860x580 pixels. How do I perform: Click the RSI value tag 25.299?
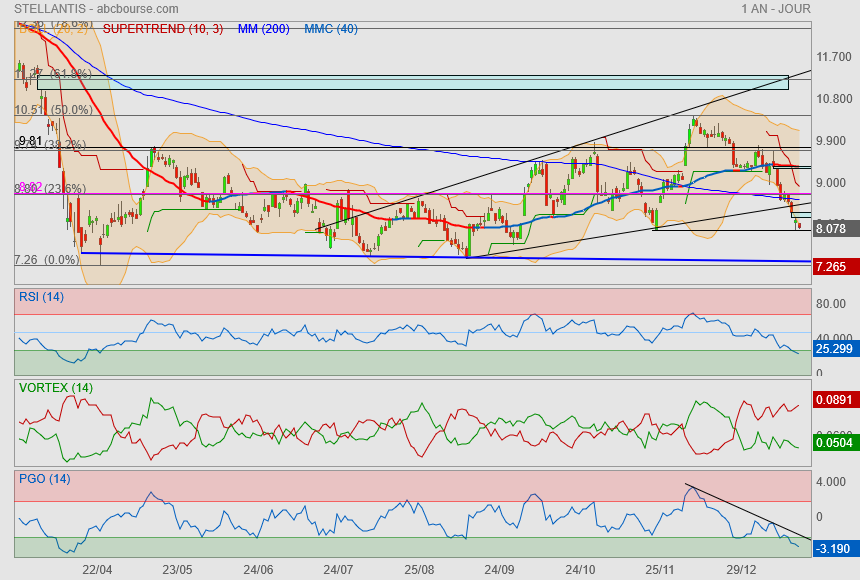click(x=834, y=349)
